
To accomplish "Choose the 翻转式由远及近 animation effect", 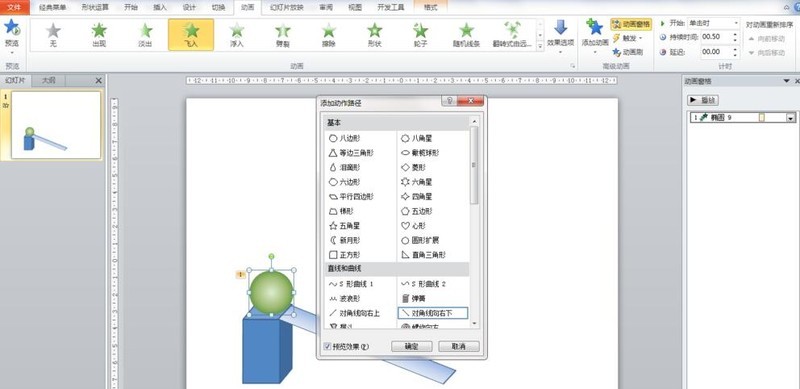I will [512, 35].
